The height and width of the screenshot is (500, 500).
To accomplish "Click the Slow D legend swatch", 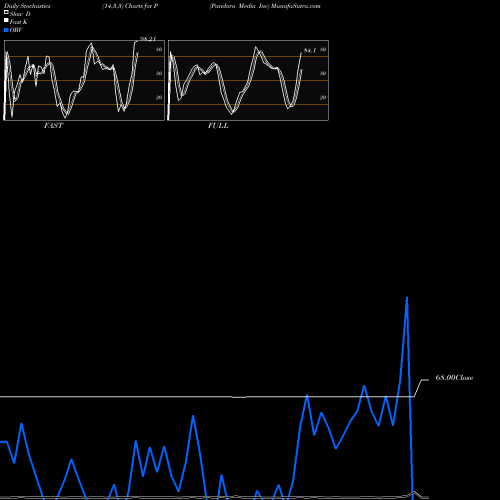I will [x=6, y=12].
